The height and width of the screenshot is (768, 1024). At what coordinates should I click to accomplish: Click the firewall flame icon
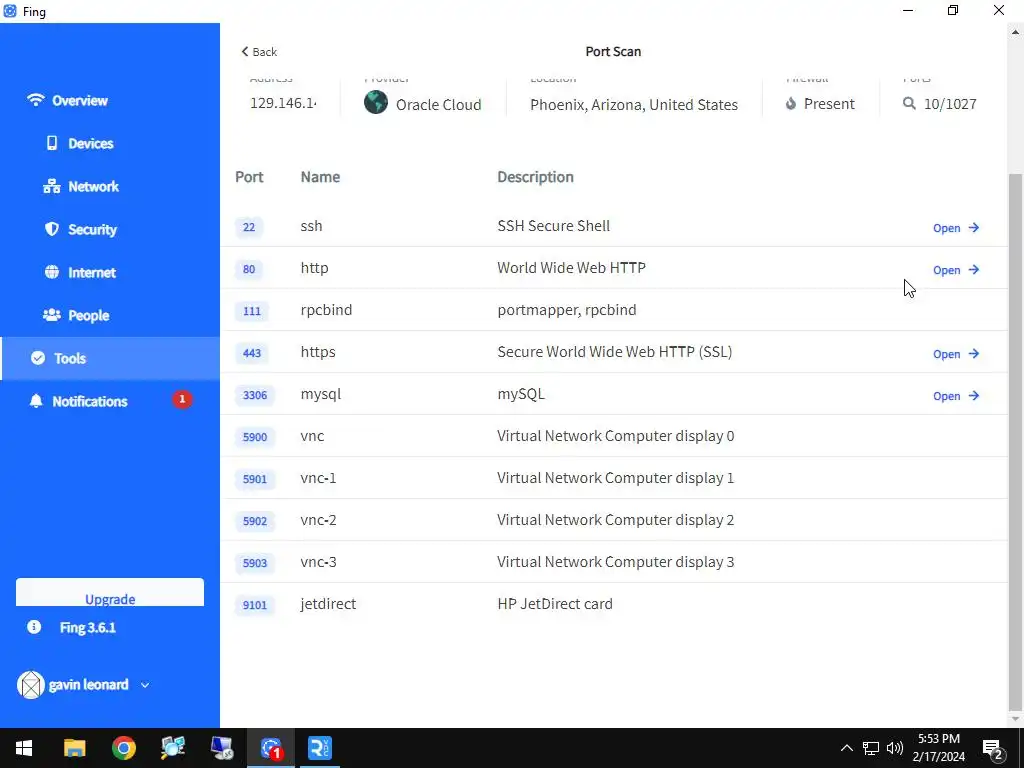tap(791, 103)
